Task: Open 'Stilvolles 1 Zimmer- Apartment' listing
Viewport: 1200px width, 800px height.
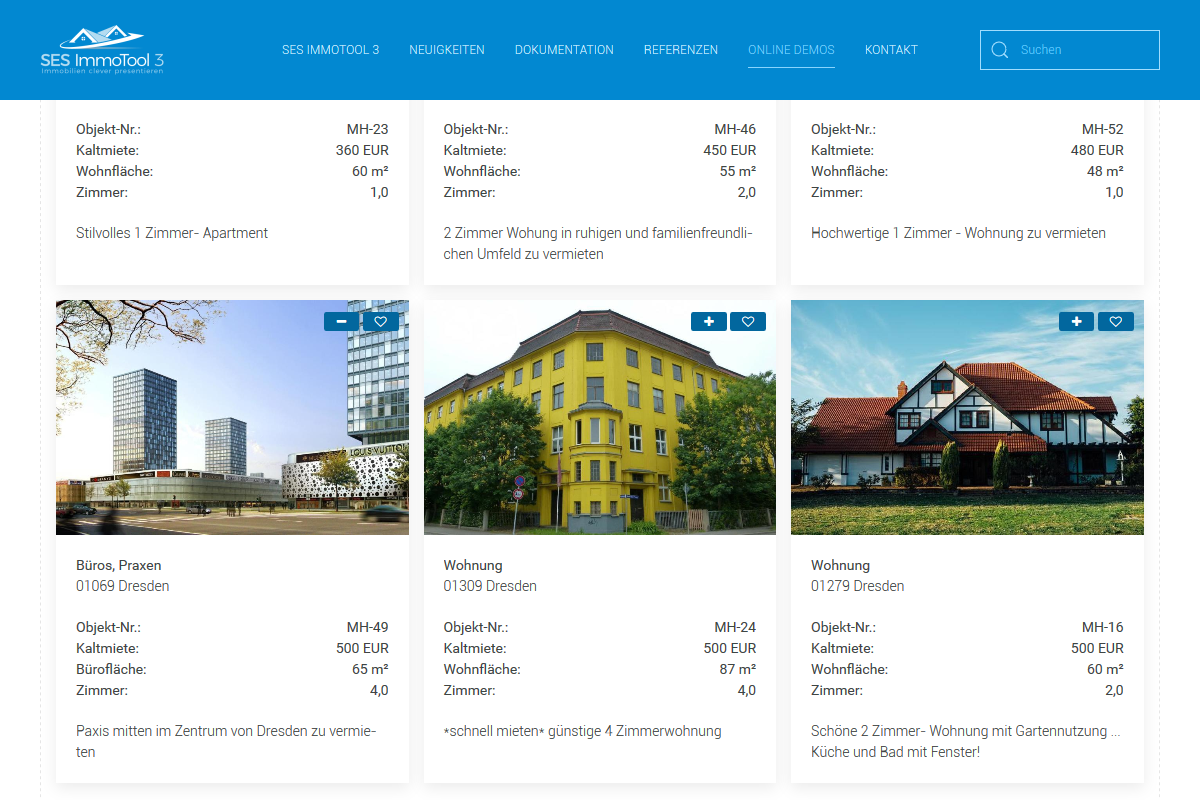Action: (172, 233)
